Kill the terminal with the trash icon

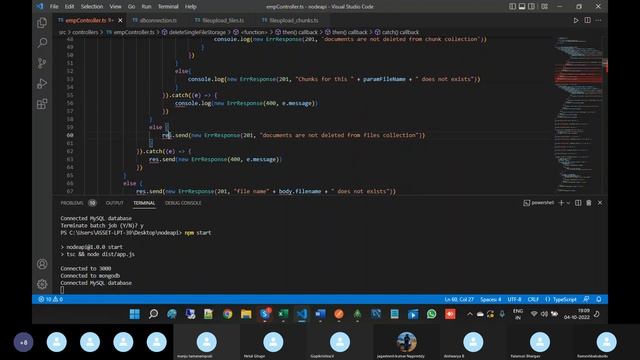point(589,203)
